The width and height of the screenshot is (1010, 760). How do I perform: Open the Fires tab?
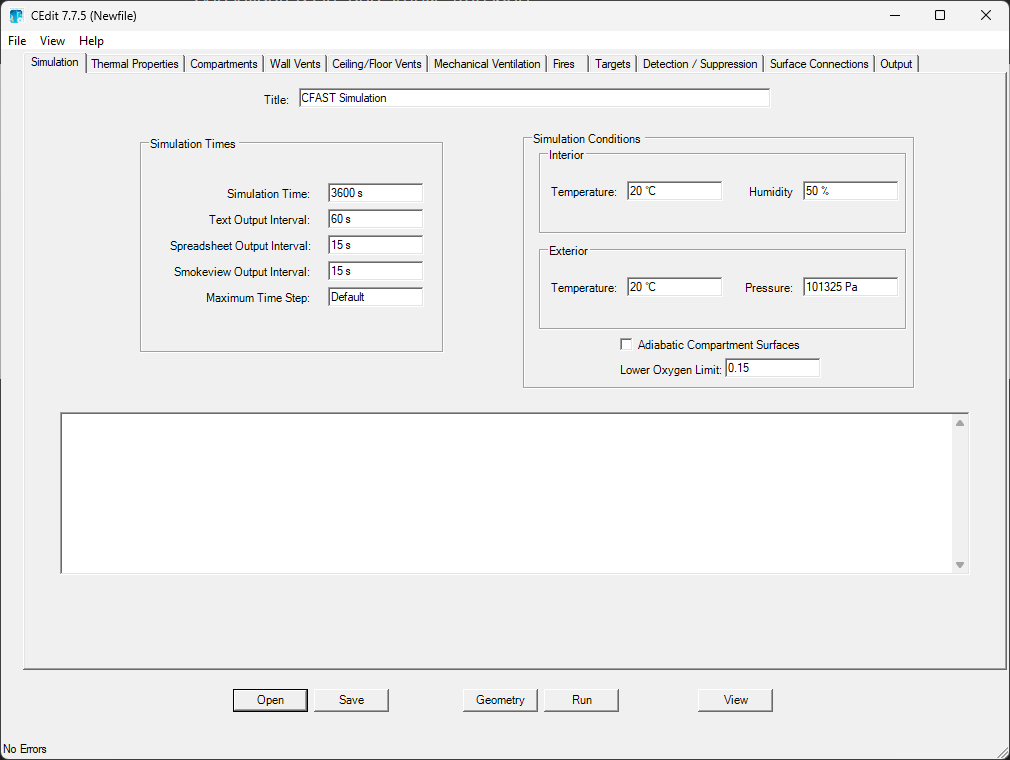click(x=564, y=64)
